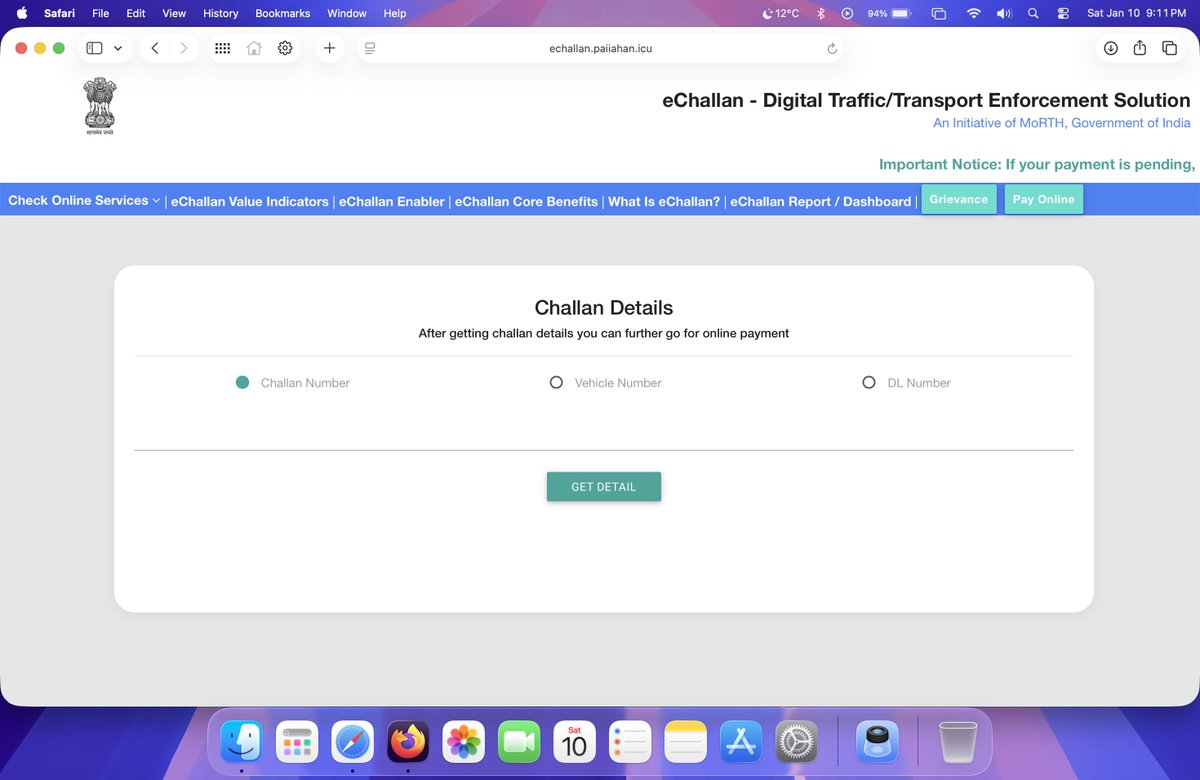Click the battery 94% indicator
Image resolution: width=1200 pixels, height=780 pixels.
(889, 13)
